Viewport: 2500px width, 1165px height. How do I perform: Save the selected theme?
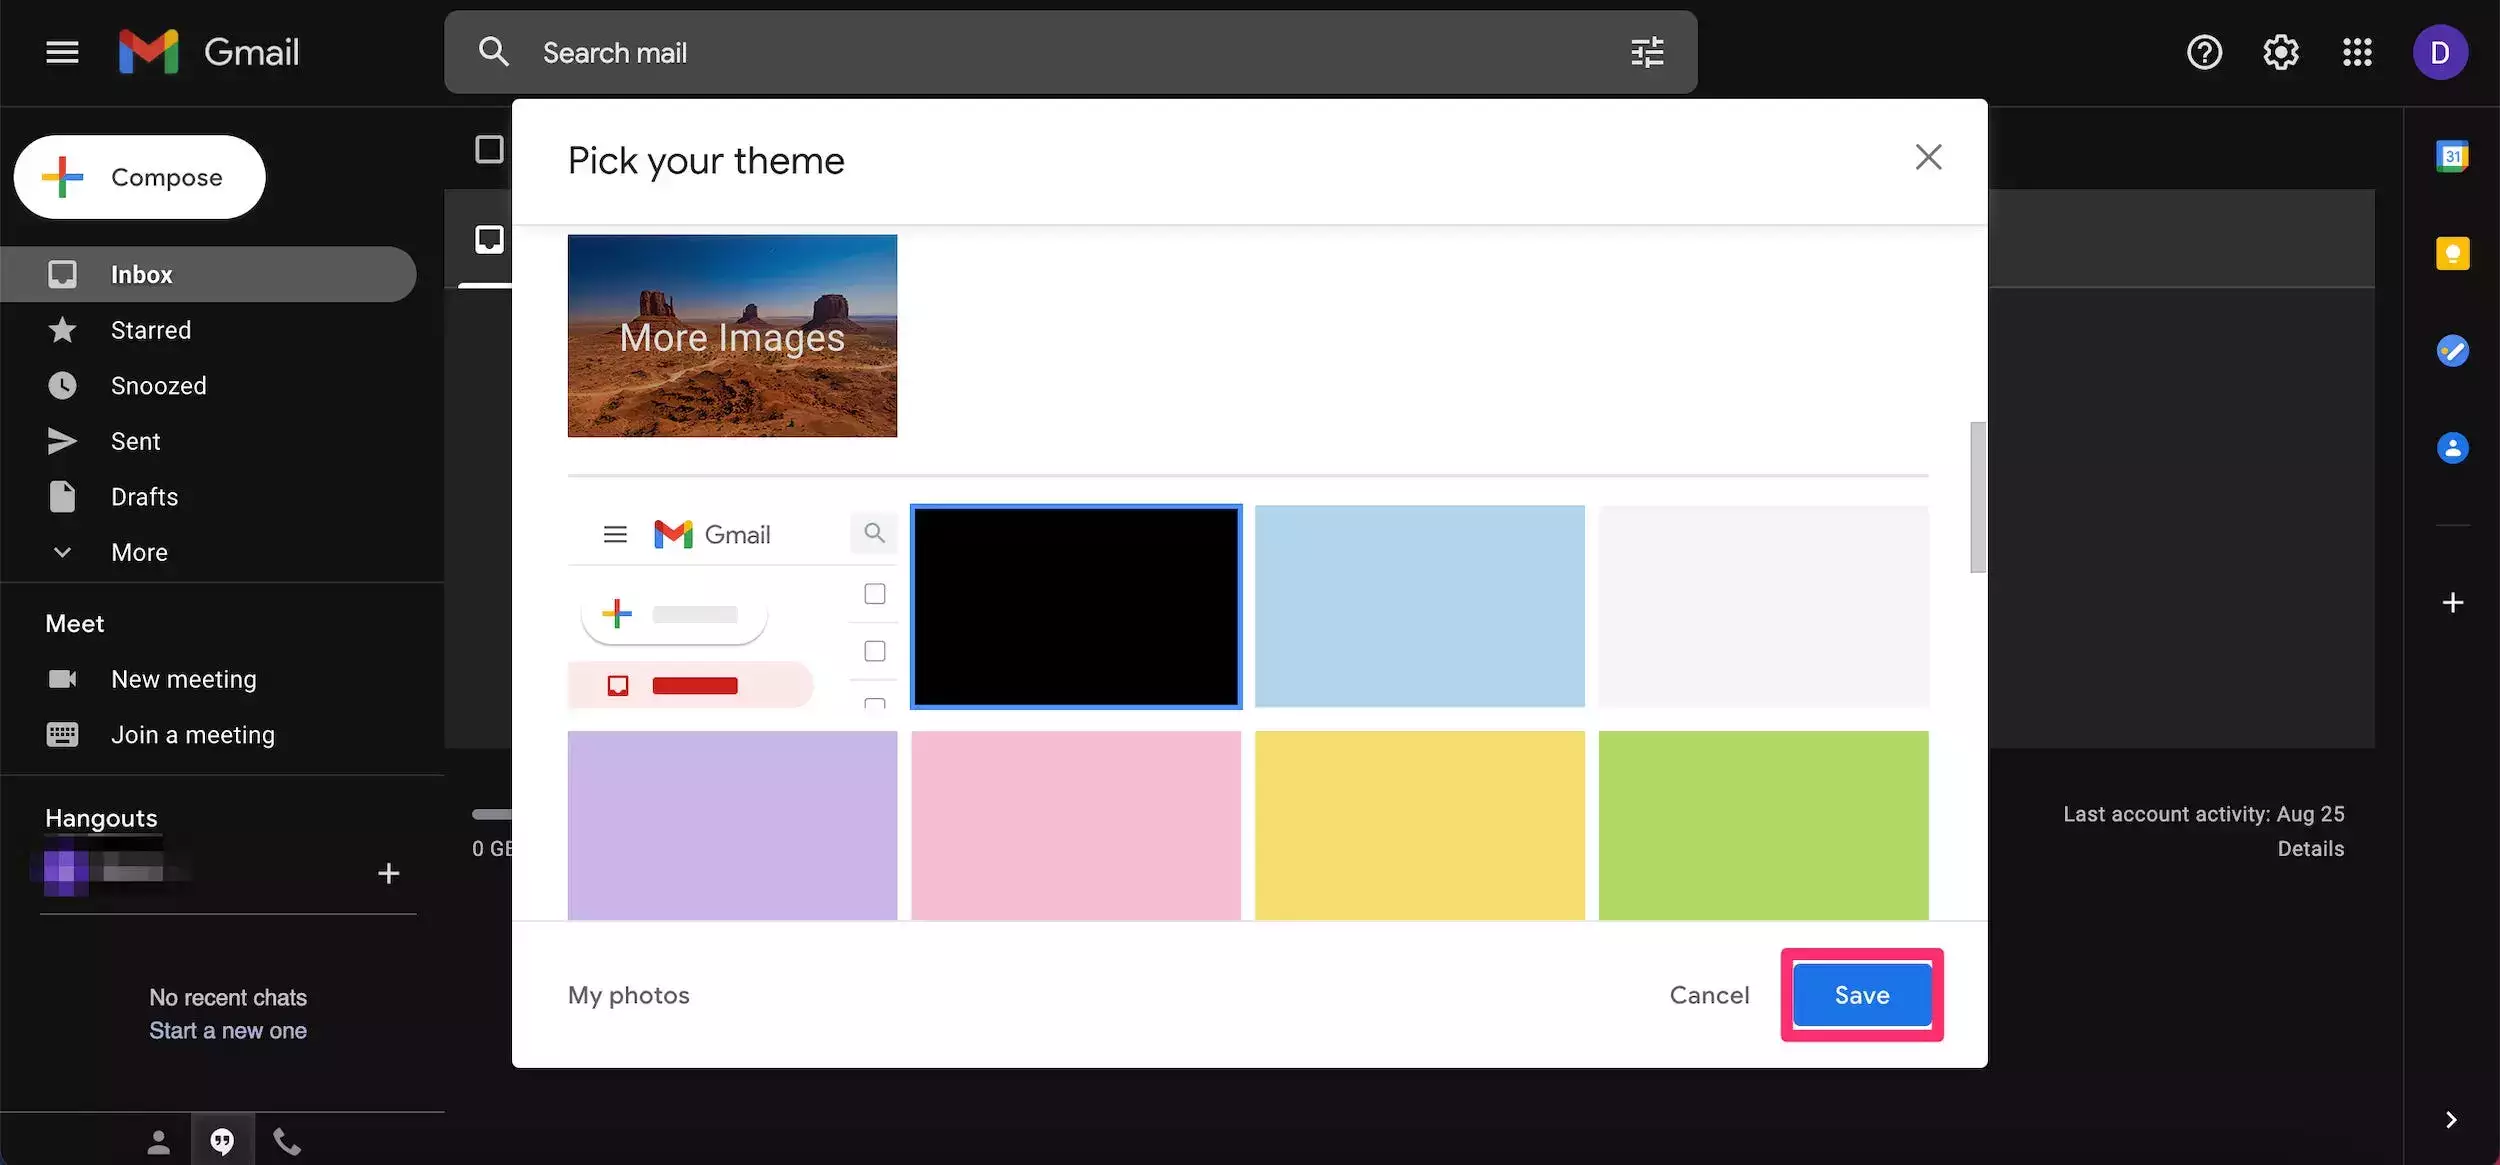(x=1861, y=995)
